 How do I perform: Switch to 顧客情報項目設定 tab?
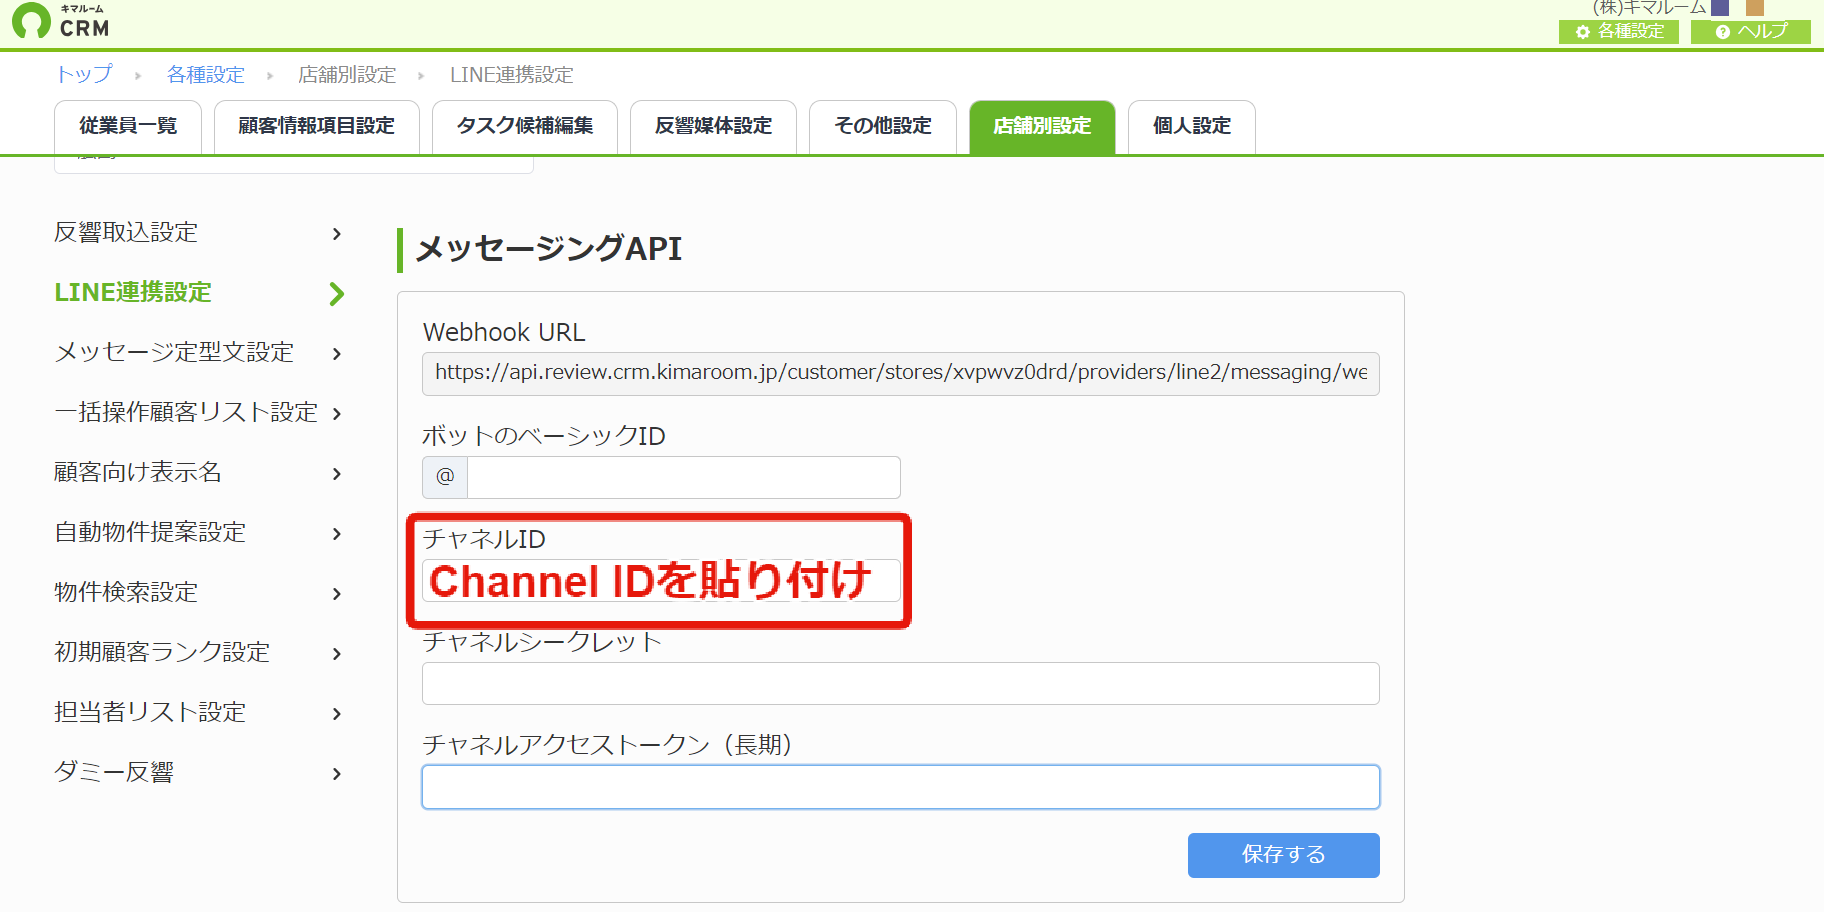317,127
